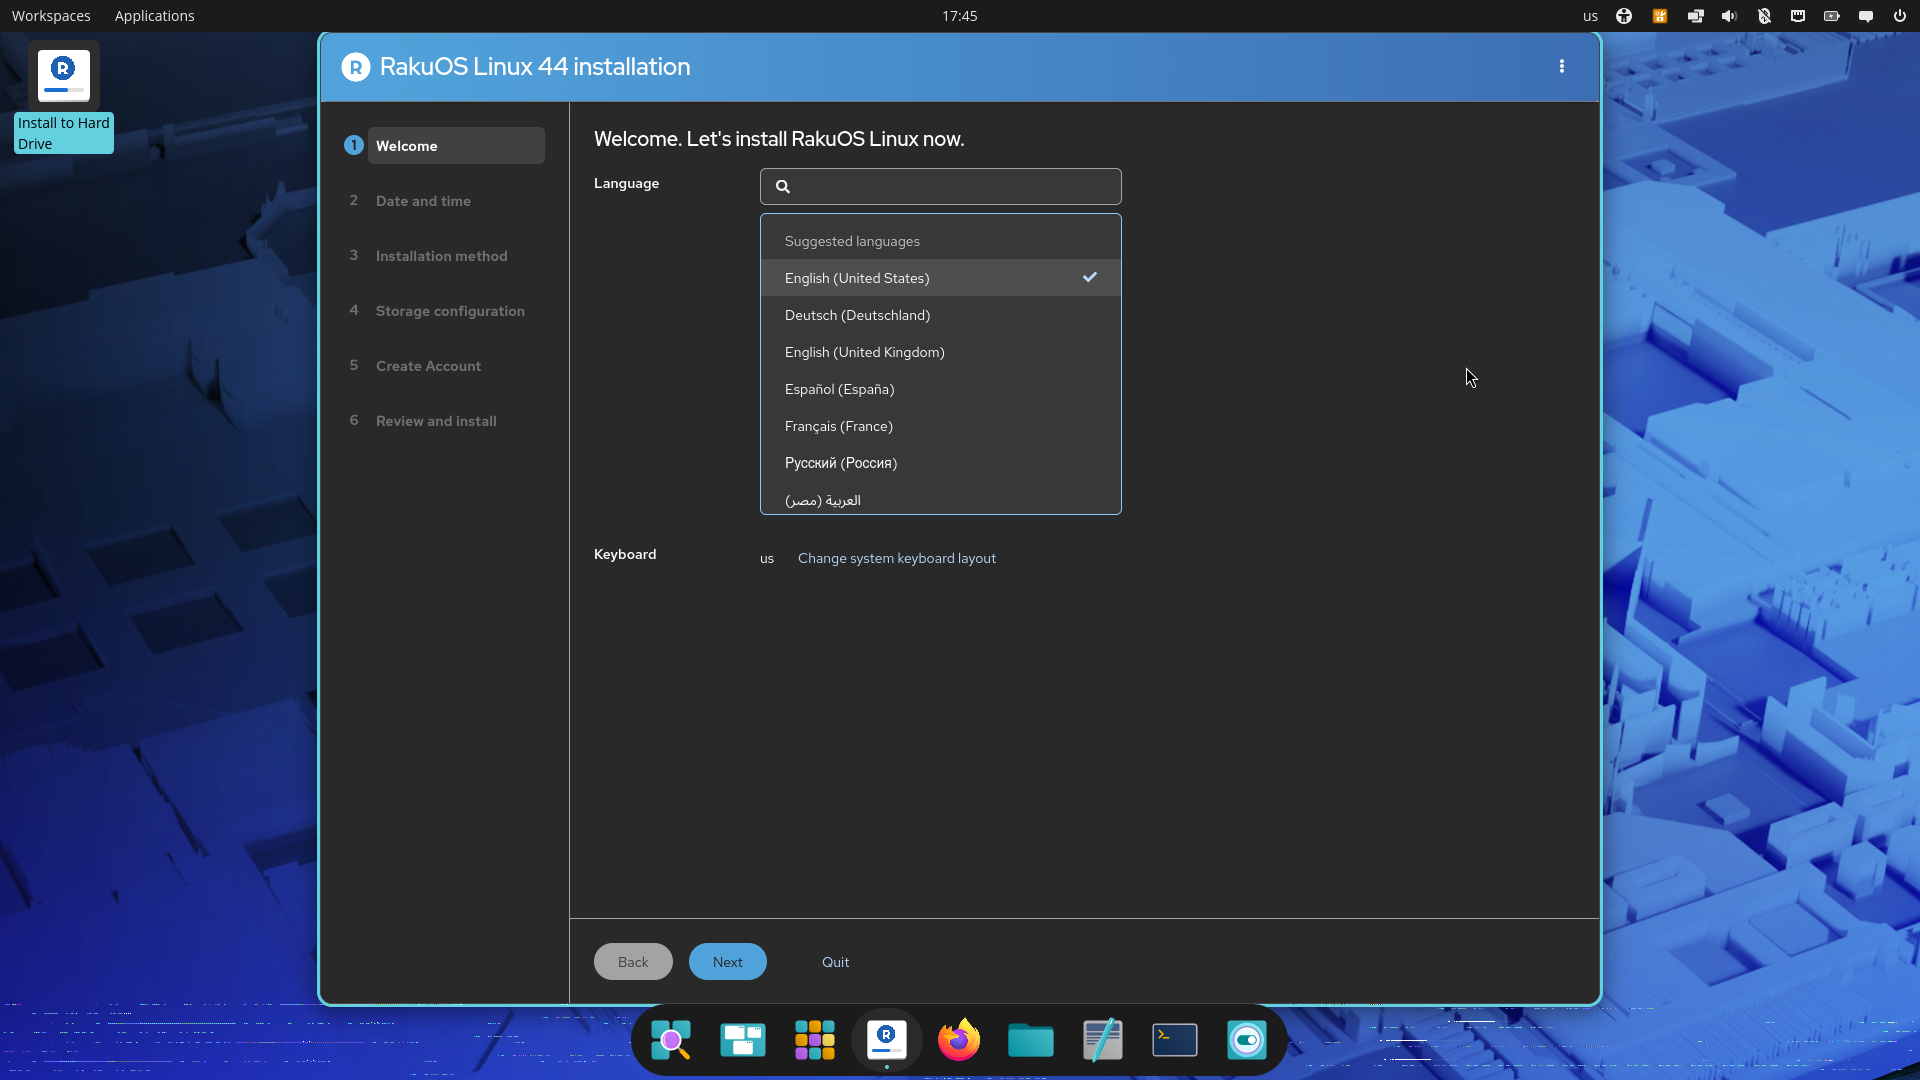Click Change system keyboard layout link
1920x1080 pixels.
click(x=897, y=558)
